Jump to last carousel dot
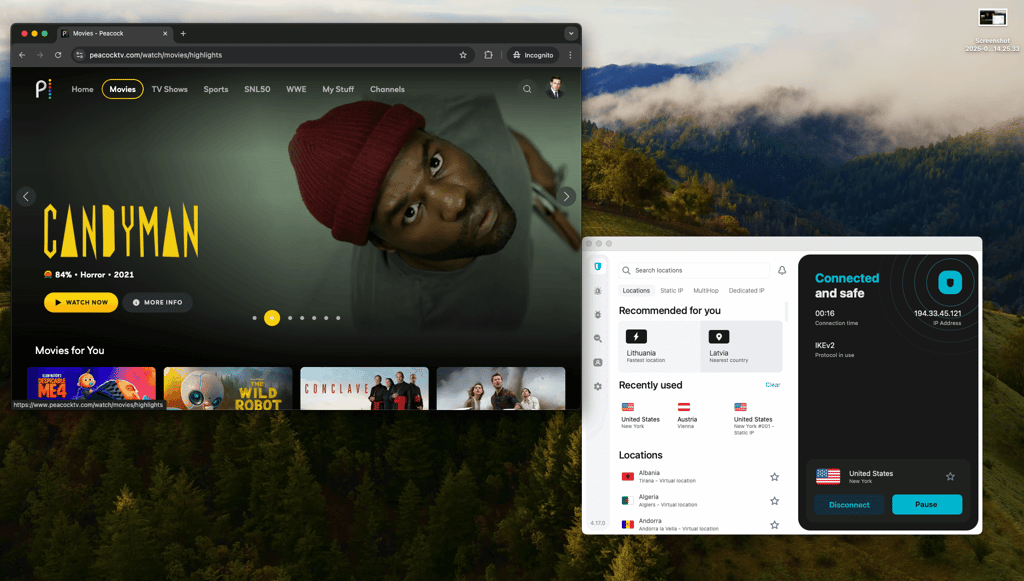The width and height of the screenshot is (1024, 581). tap(338, 318)
